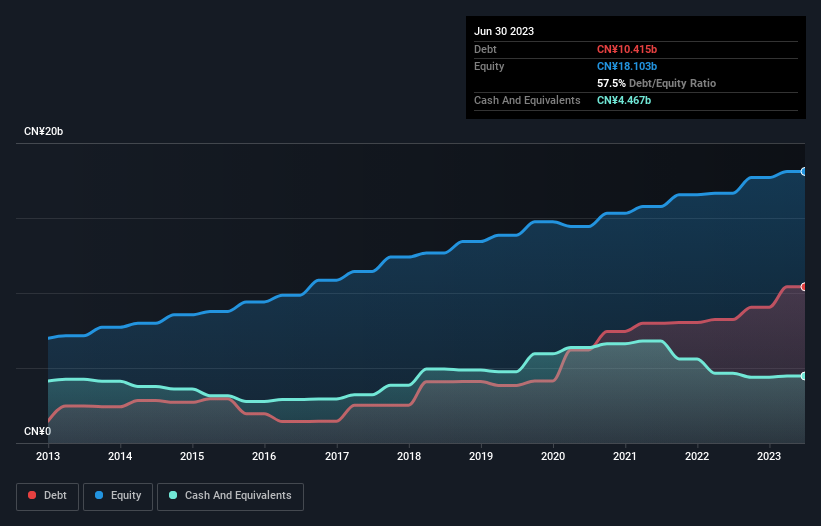Toggle the Equity legend button

click(x=118, y=496)
